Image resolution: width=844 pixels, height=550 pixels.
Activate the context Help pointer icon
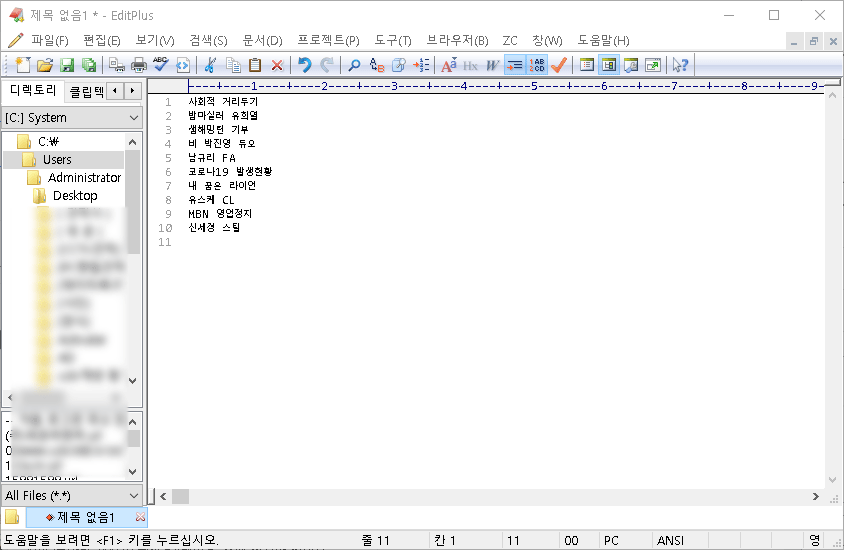680,65
